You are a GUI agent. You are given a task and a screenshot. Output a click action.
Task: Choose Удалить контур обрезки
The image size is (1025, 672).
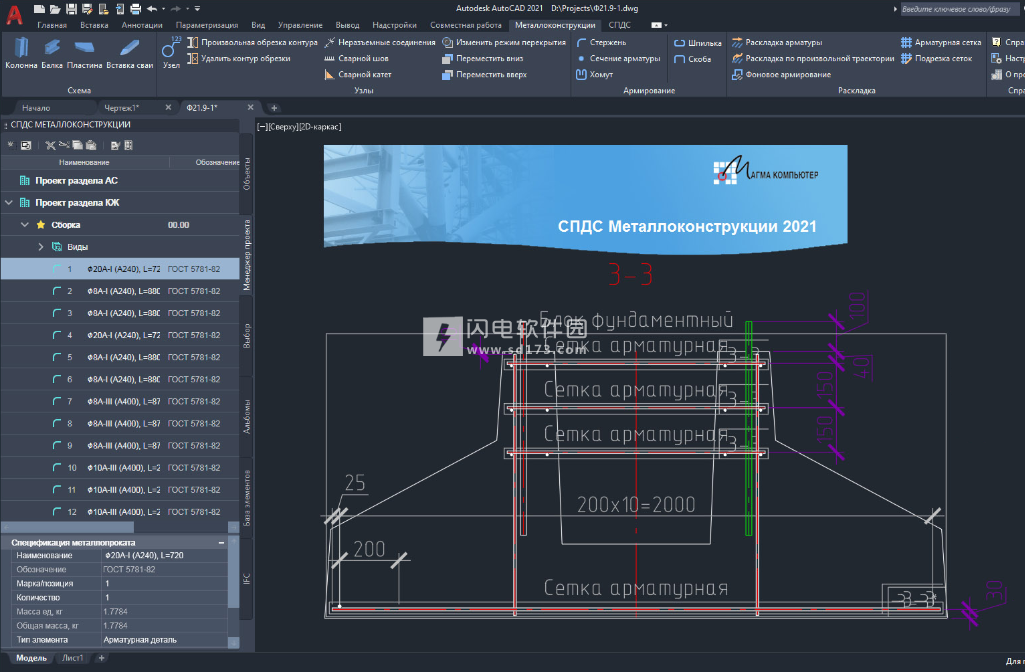coord(239,58)
